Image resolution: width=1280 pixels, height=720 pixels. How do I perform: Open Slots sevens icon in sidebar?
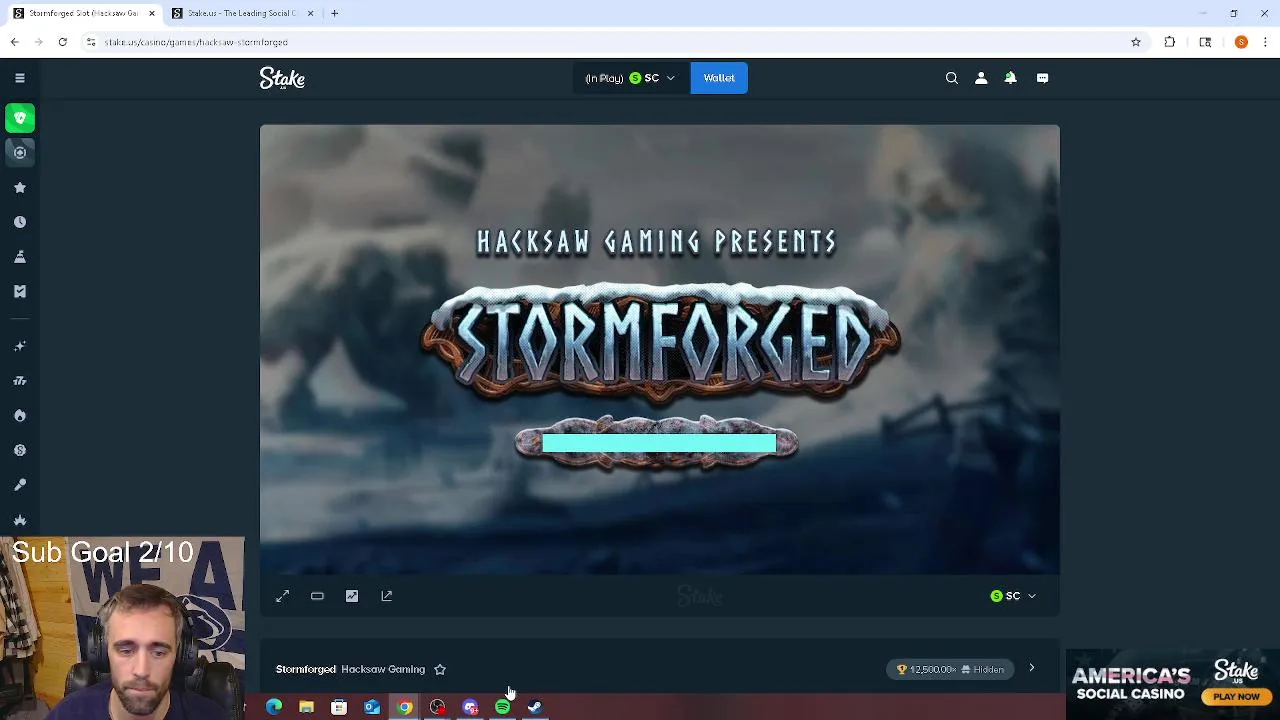point(19,381)
